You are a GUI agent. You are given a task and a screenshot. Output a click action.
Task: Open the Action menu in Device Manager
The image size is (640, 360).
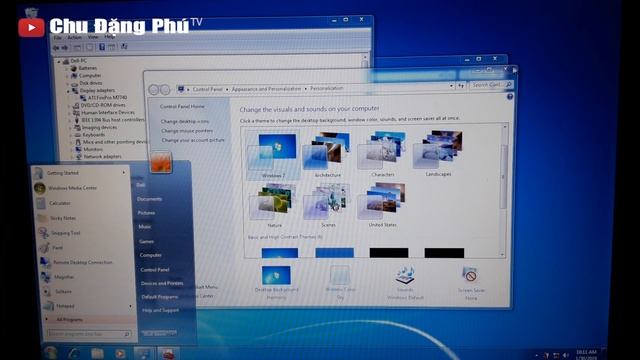click(x=74, y=37)
